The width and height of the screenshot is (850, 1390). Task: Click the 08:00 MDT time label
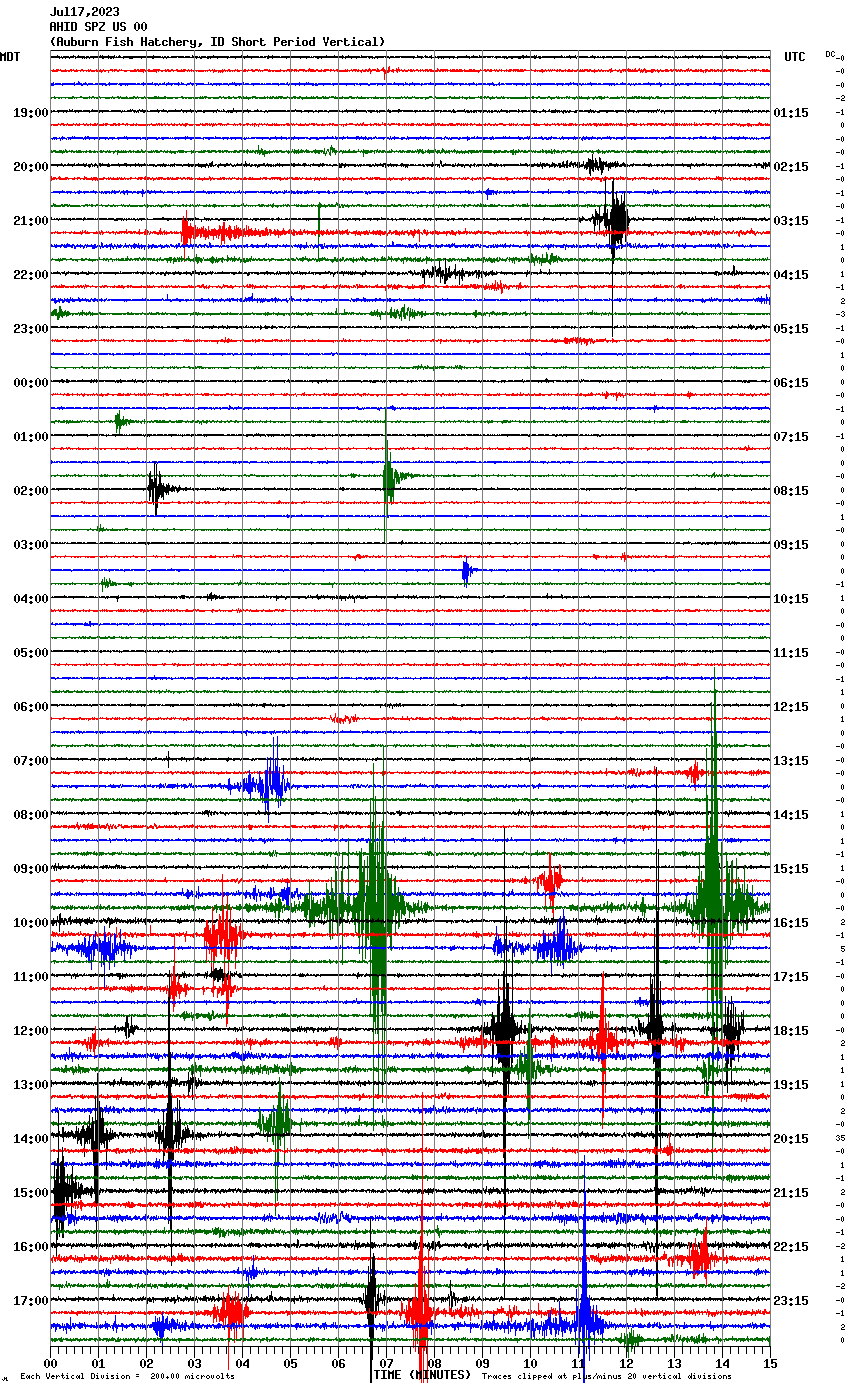point(31,815)
